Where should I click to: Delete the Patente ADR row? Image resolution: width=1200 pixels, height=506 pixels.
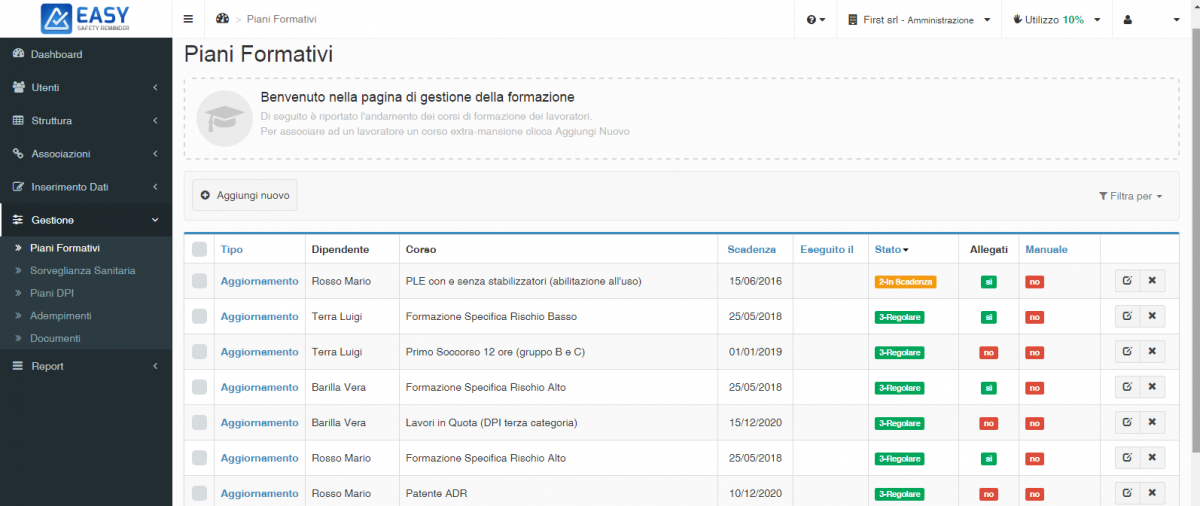pos(1152,493)
